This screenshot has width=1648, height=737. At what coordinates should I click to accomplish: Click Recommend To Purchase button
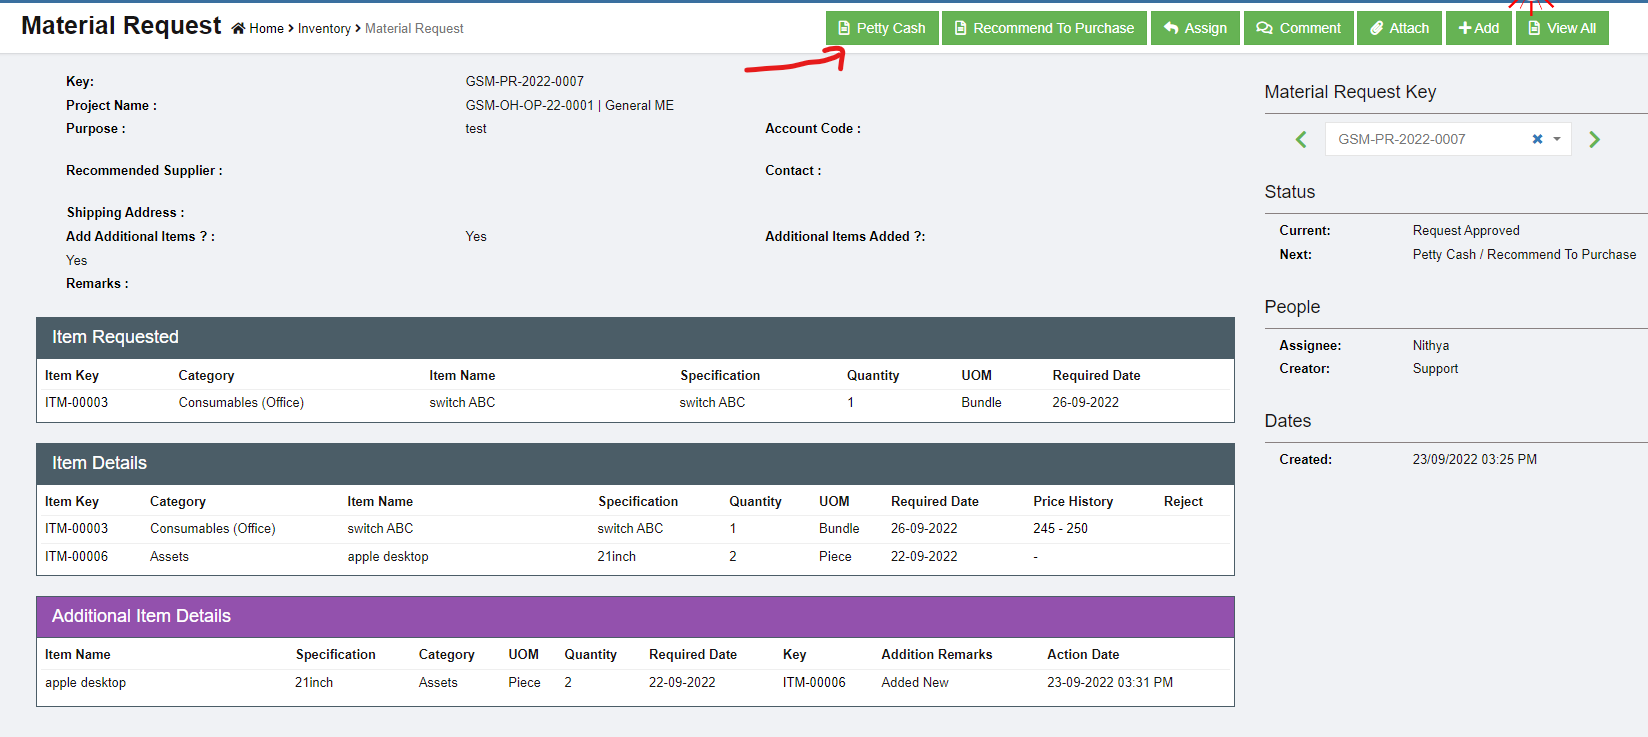click(x=1043, y=28)
